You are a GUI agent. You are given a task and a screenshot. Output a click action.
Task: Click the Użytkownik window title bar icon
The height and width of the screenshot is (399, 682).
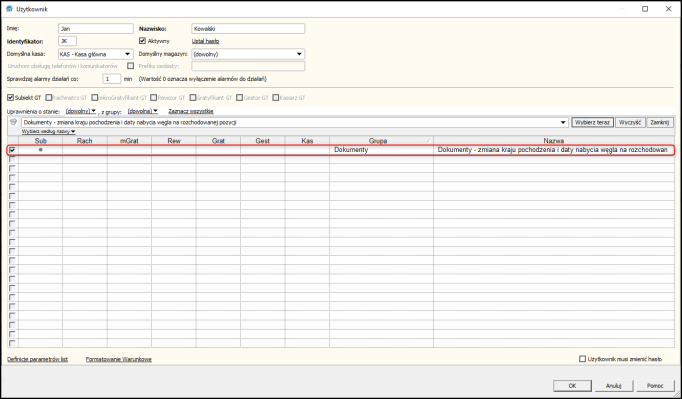click(9, 9)
